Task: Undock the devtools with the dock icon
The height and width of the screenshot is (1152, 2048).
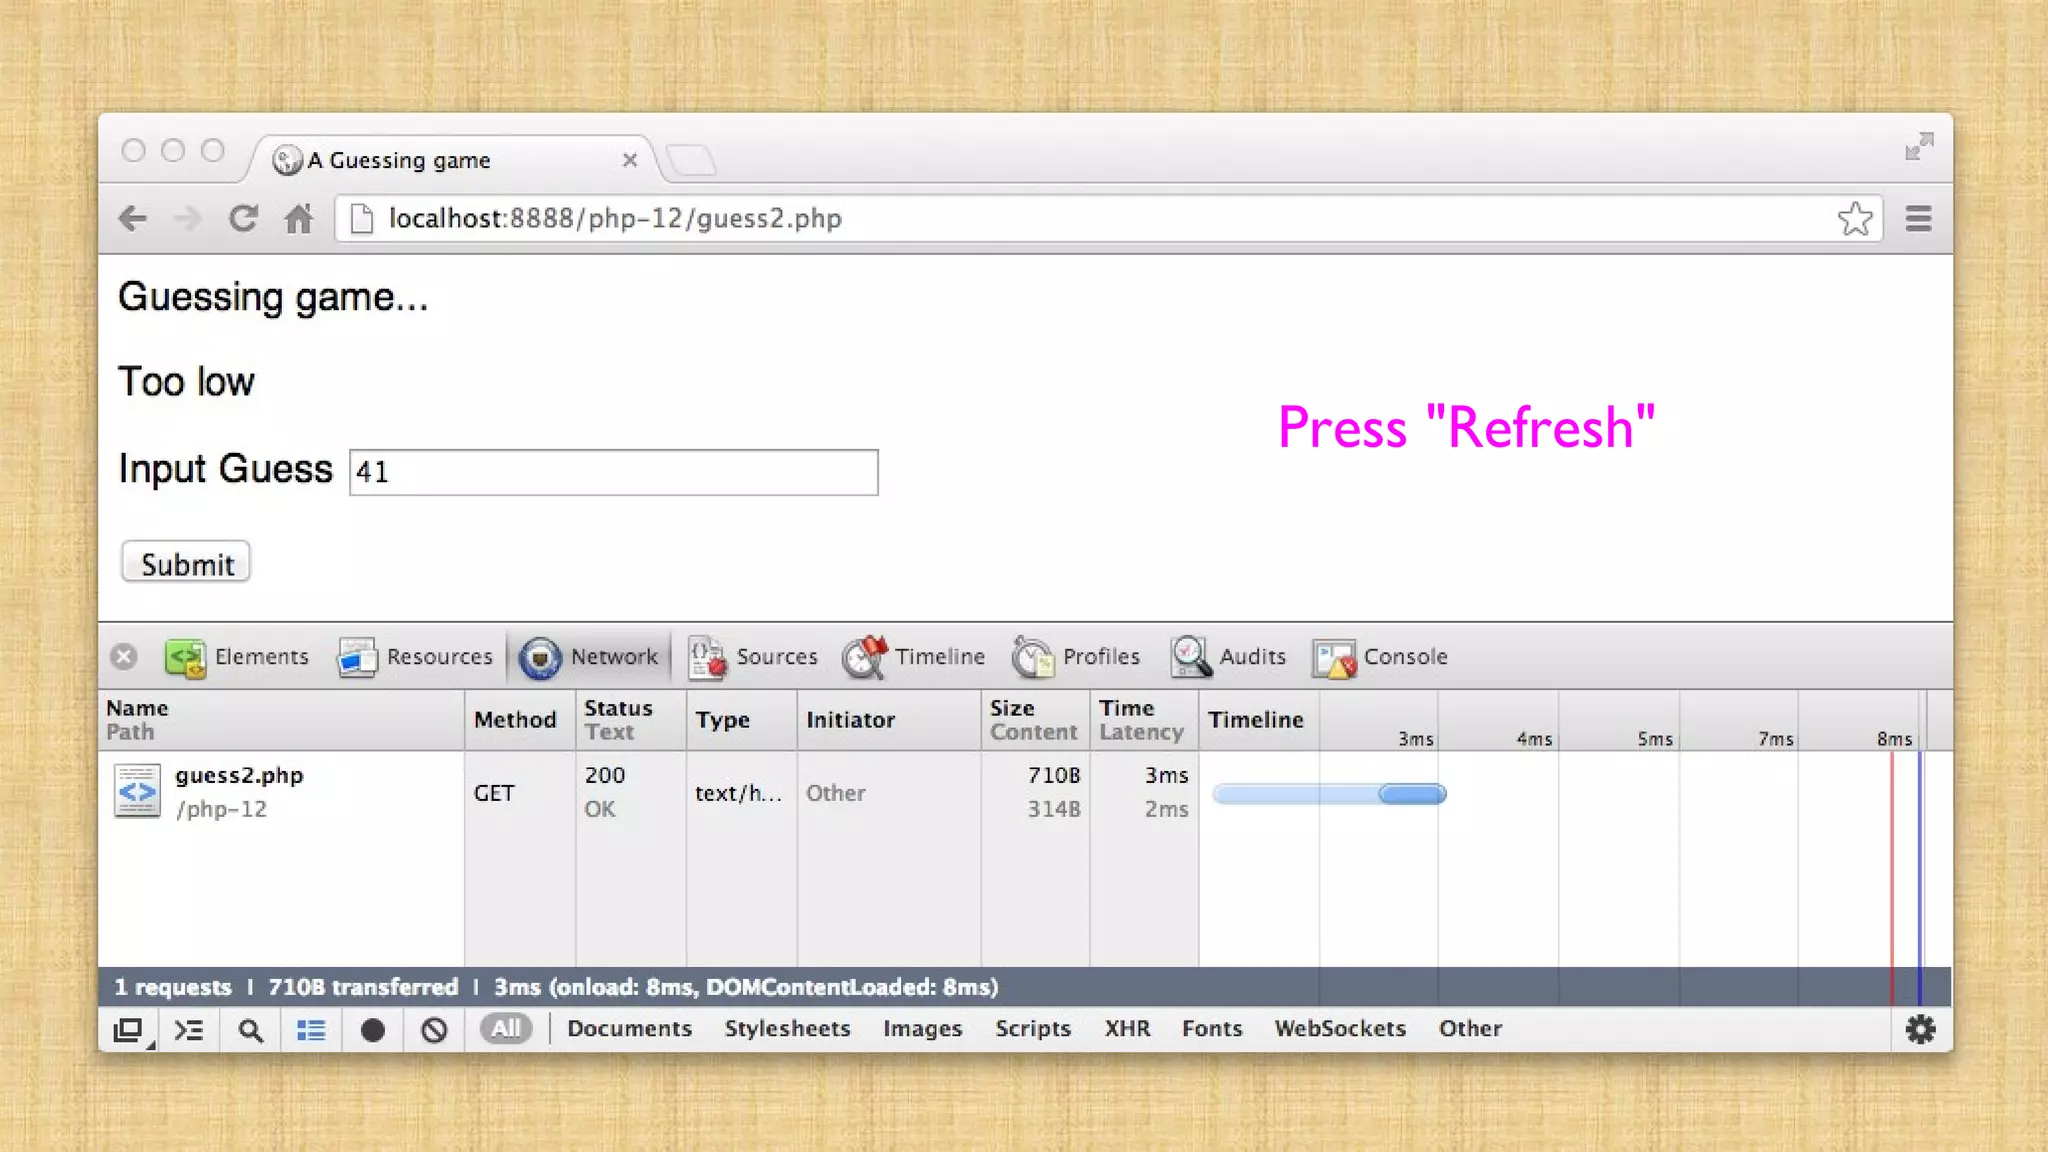Action: pyautogui.click(x=129, y=1029)
